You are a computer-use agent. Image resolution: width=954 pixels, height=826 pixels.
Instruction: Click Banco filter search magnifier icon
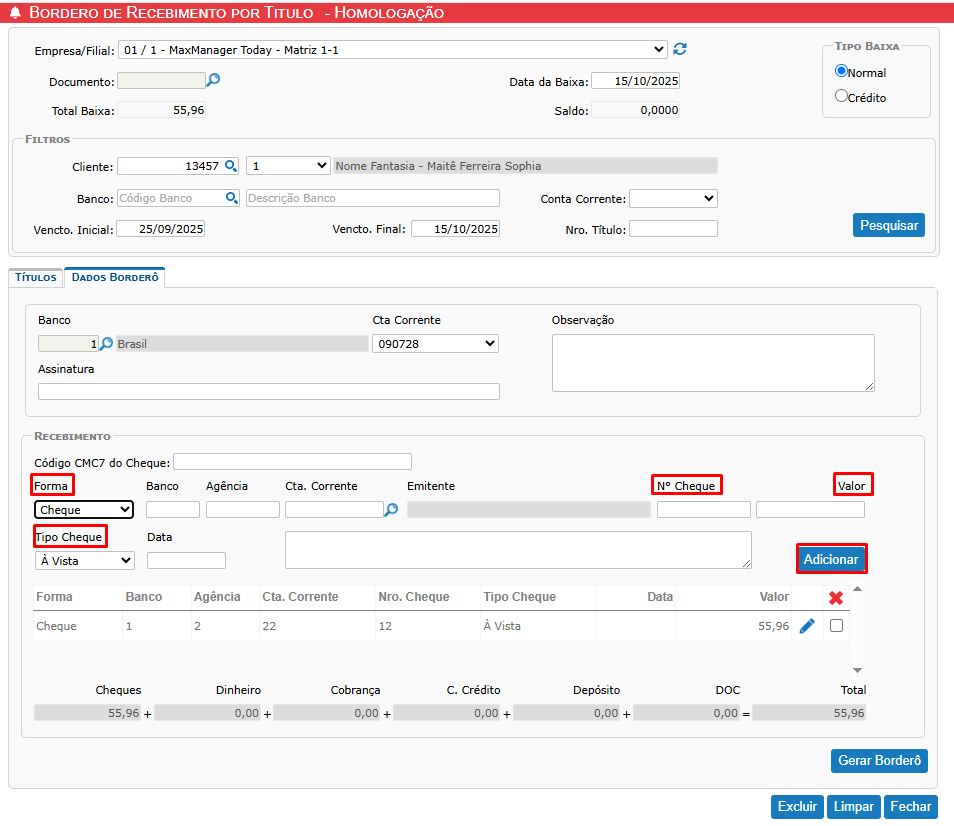point(232,198)
